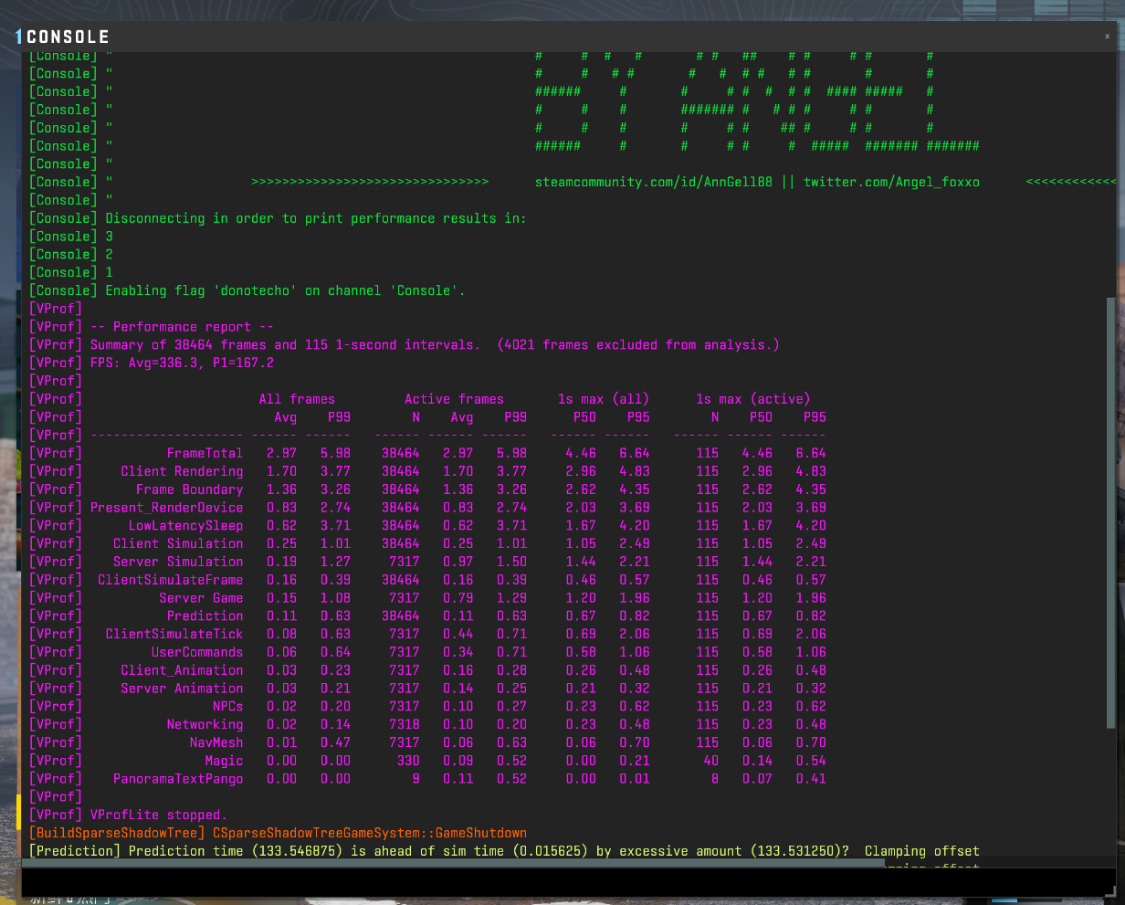Click the Frame Boundary row label
The image size is (1125, 905).
(189, 489)
